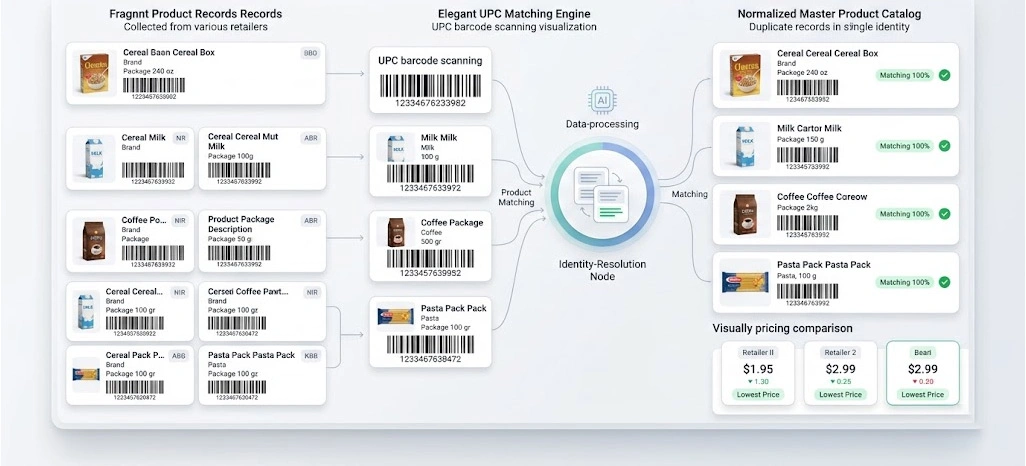Select the milk carton image on Cereal Milk card
1026x466 pixels.
[94, 158]
